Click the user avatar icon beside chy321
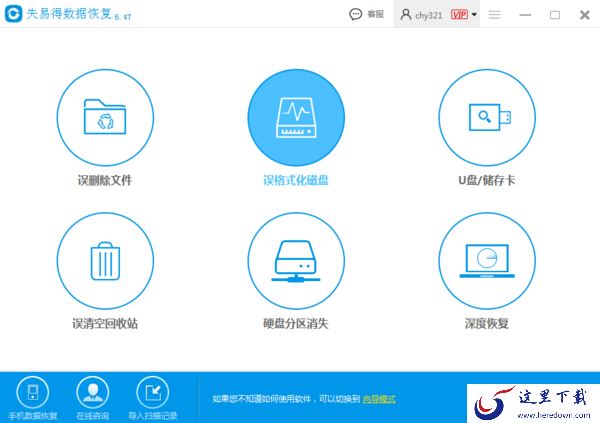600x423 pixels. tap(406, 15)
